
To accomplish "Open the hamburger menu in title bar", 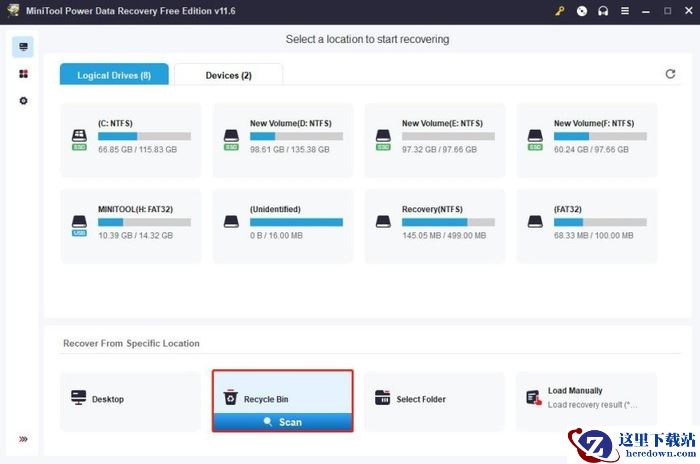I will coord(625,11).
